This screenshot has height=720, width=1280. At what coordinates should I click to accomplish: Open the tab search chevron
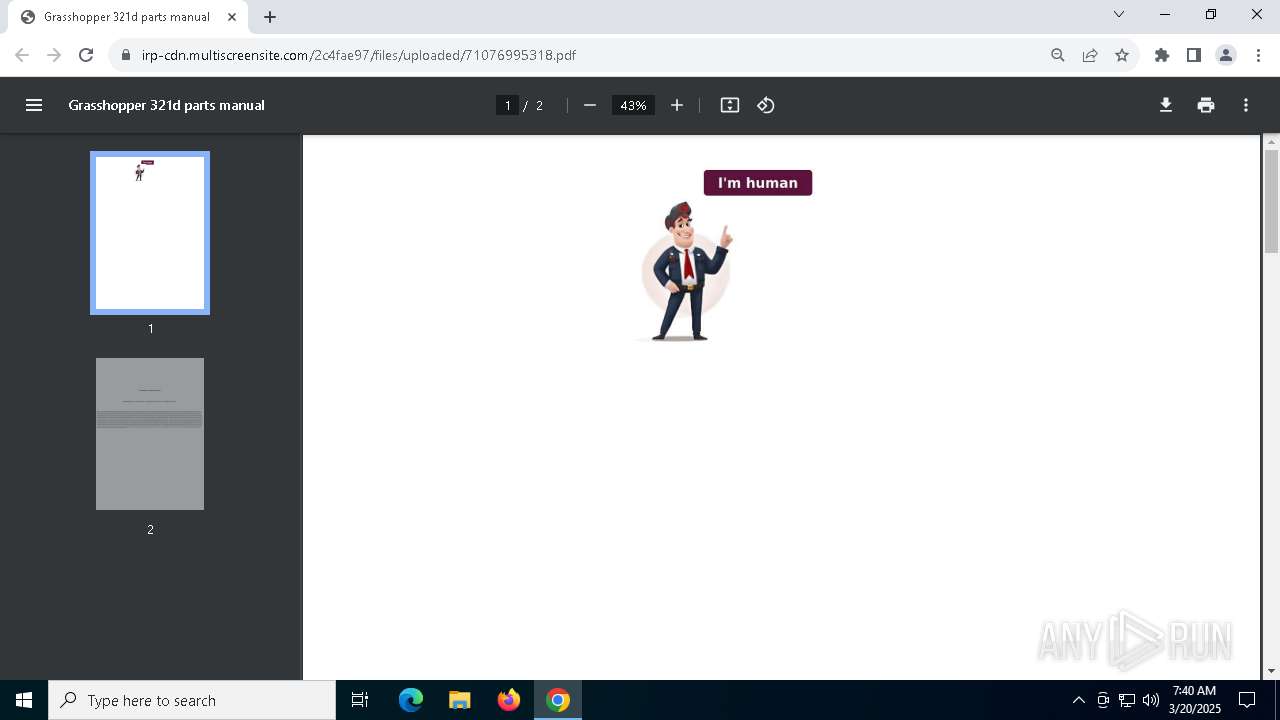coord(1119,14)
